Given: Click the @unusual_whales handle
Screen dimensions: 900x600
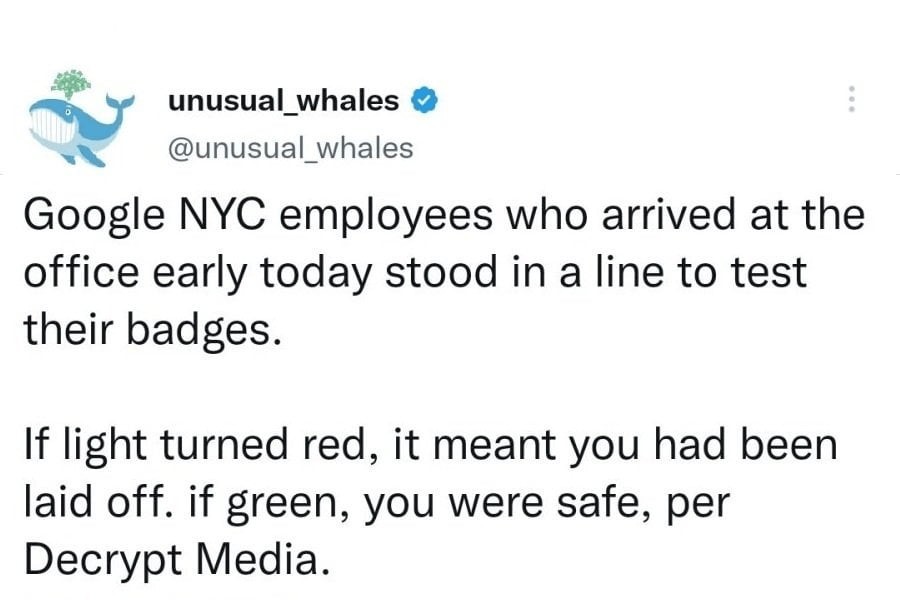Looking at the screenshot, I should tap(289, 148).
